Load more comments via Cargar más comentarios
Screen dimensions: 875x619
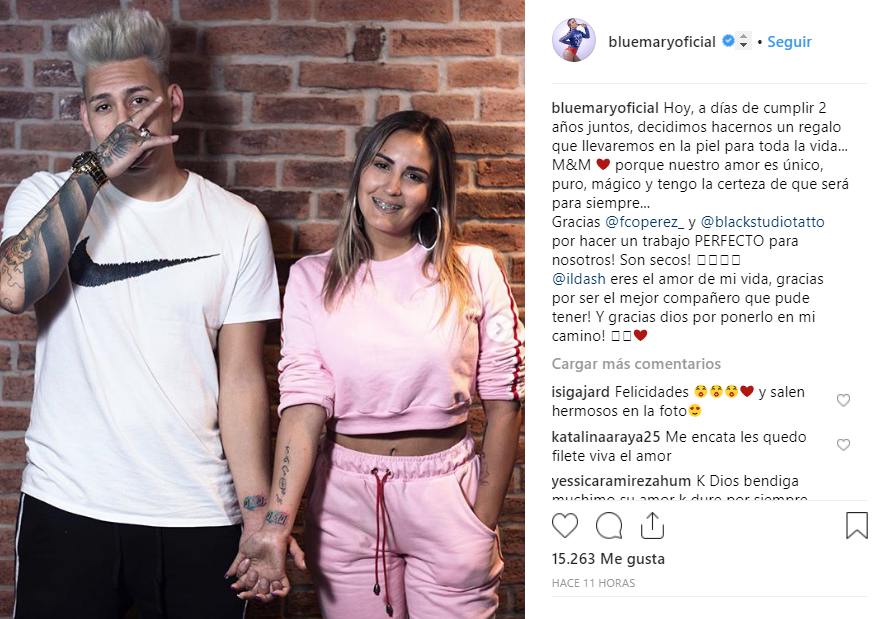pos(636,364)
